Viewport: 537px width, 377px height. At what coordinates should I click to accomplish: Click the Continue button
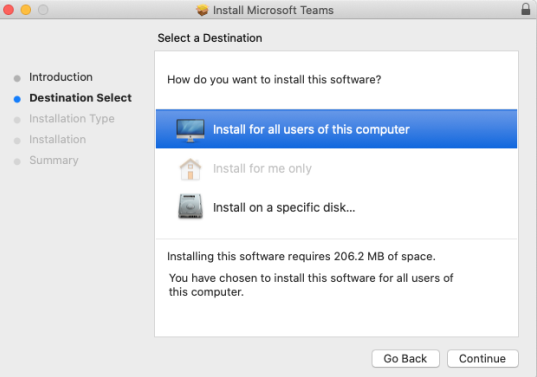483,359
